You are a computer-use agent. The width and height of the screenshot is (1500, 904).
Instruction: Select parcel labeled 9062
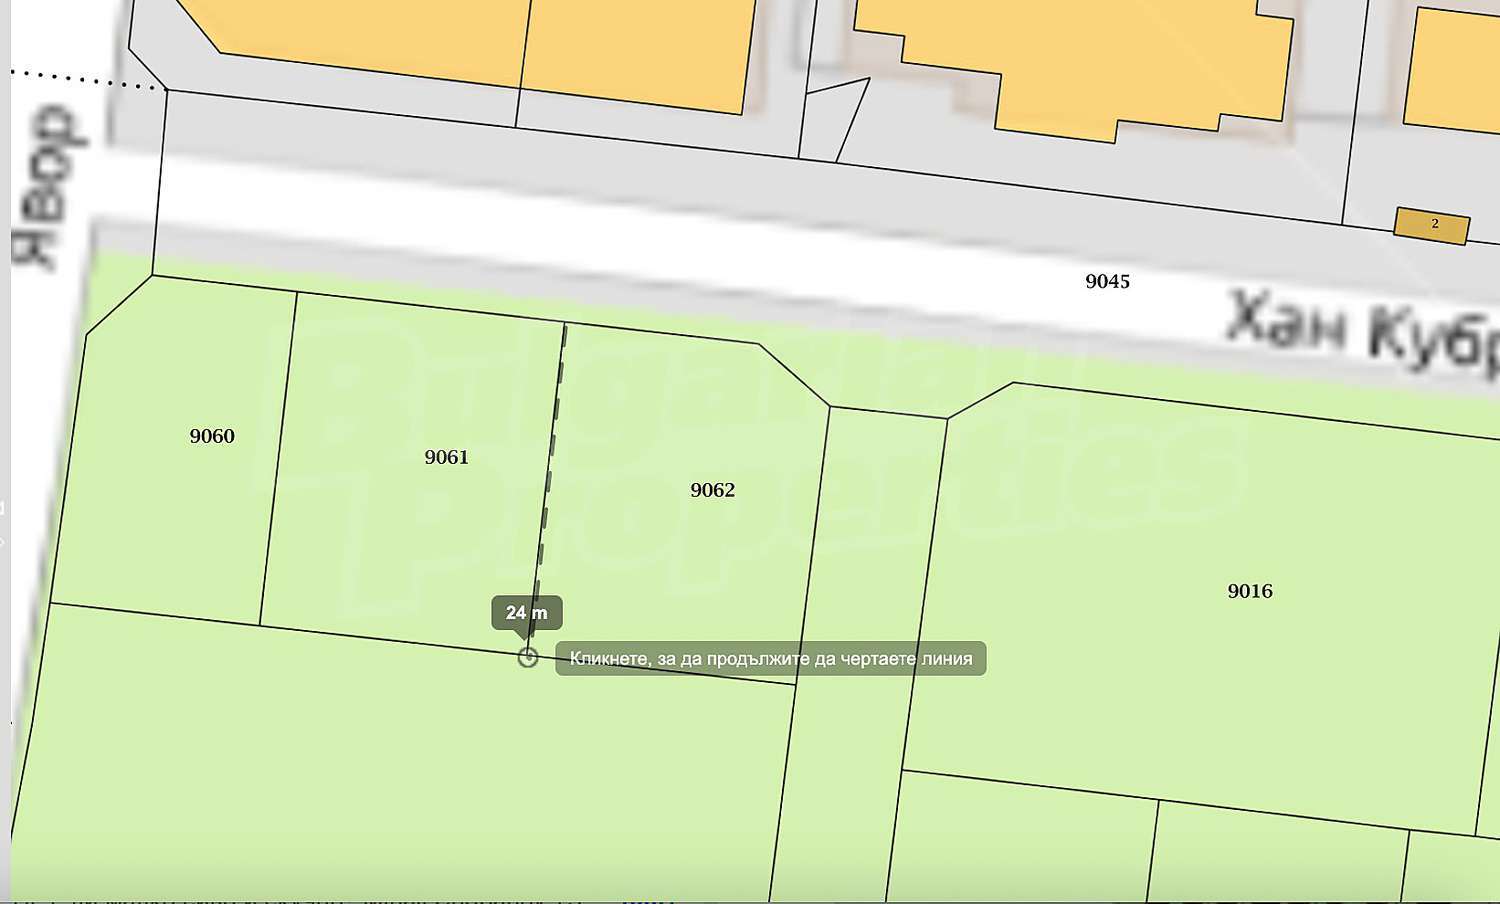coord(712,490)
